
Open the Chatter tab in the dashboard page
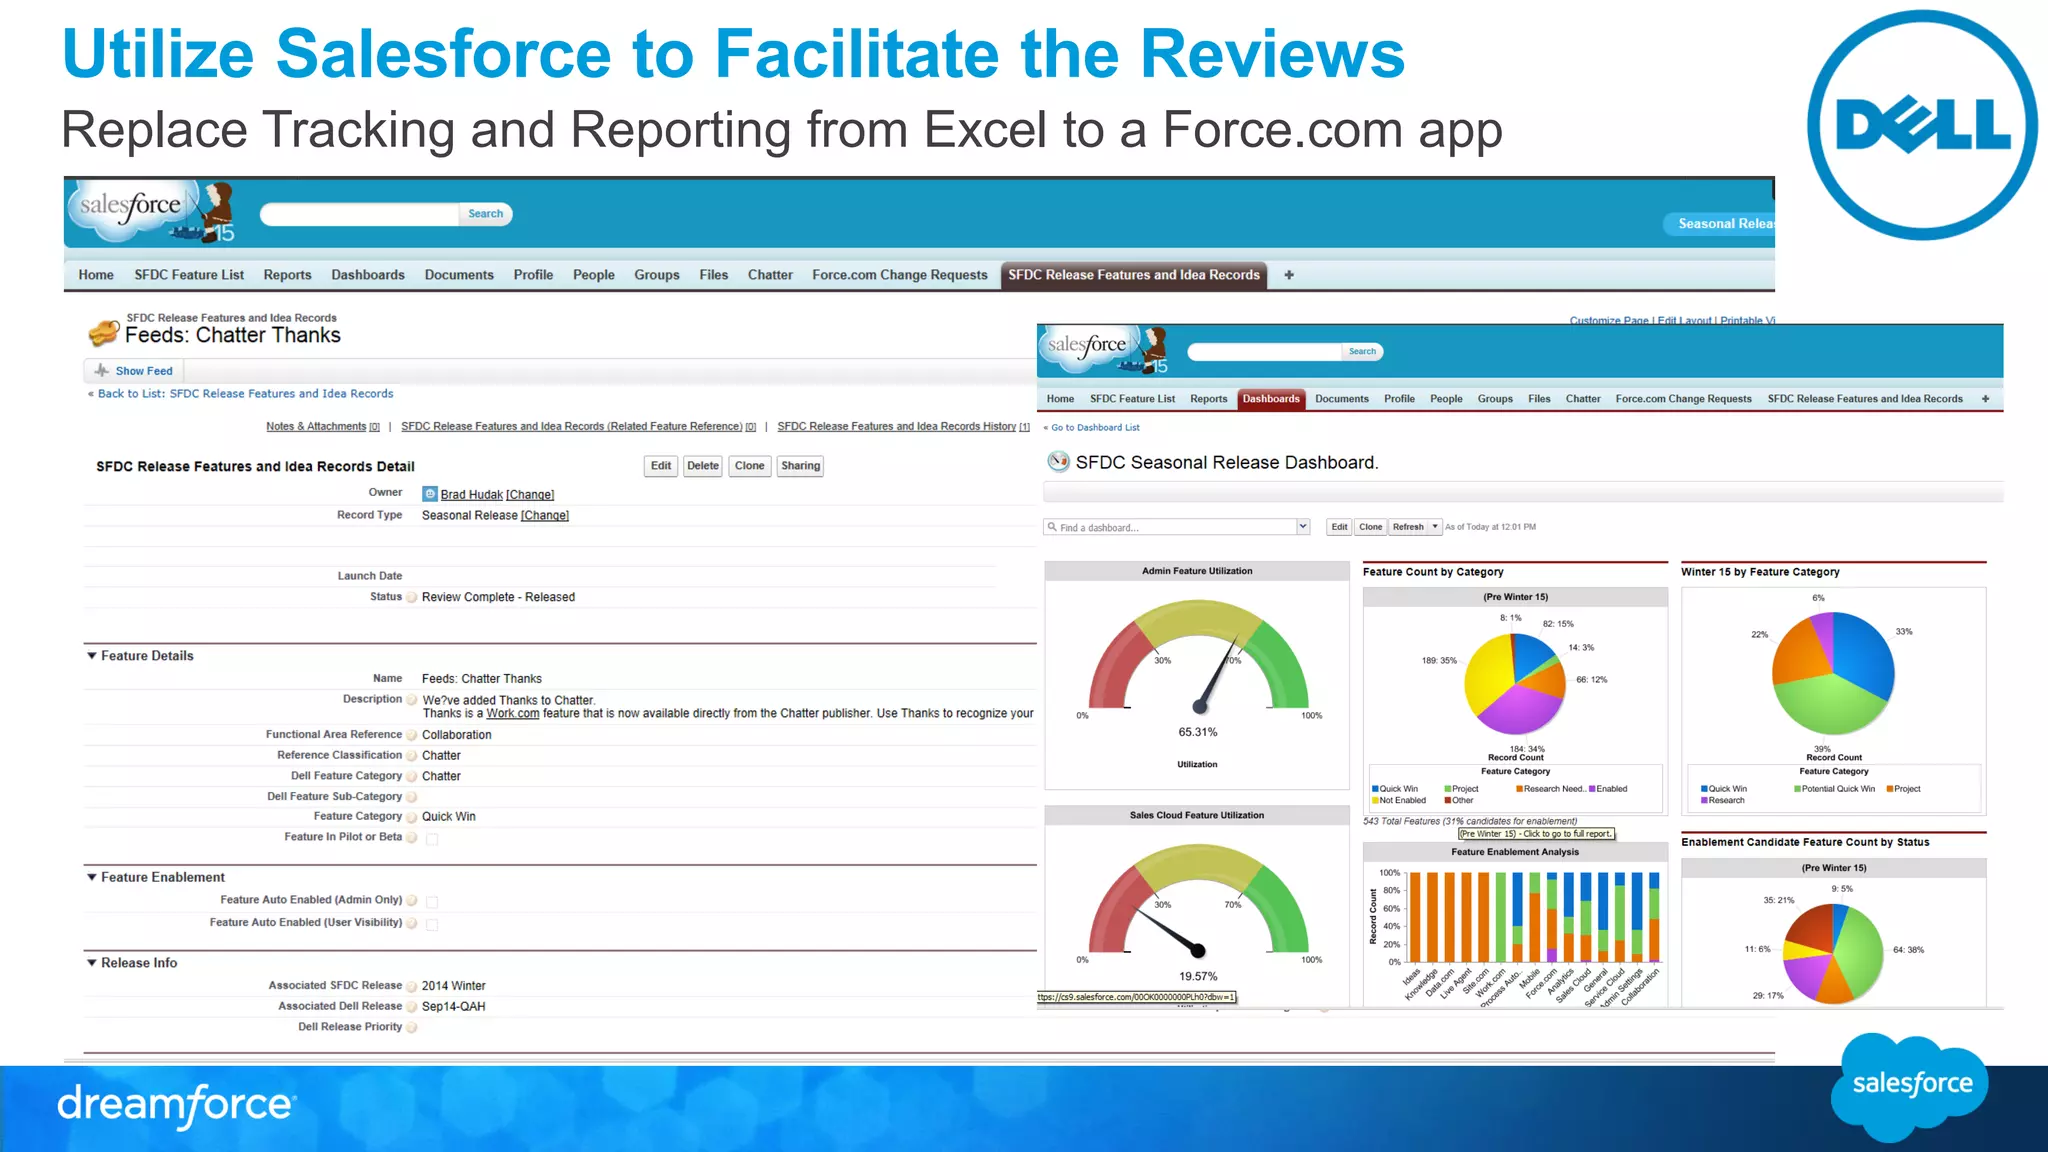(x=1583, y=399)
